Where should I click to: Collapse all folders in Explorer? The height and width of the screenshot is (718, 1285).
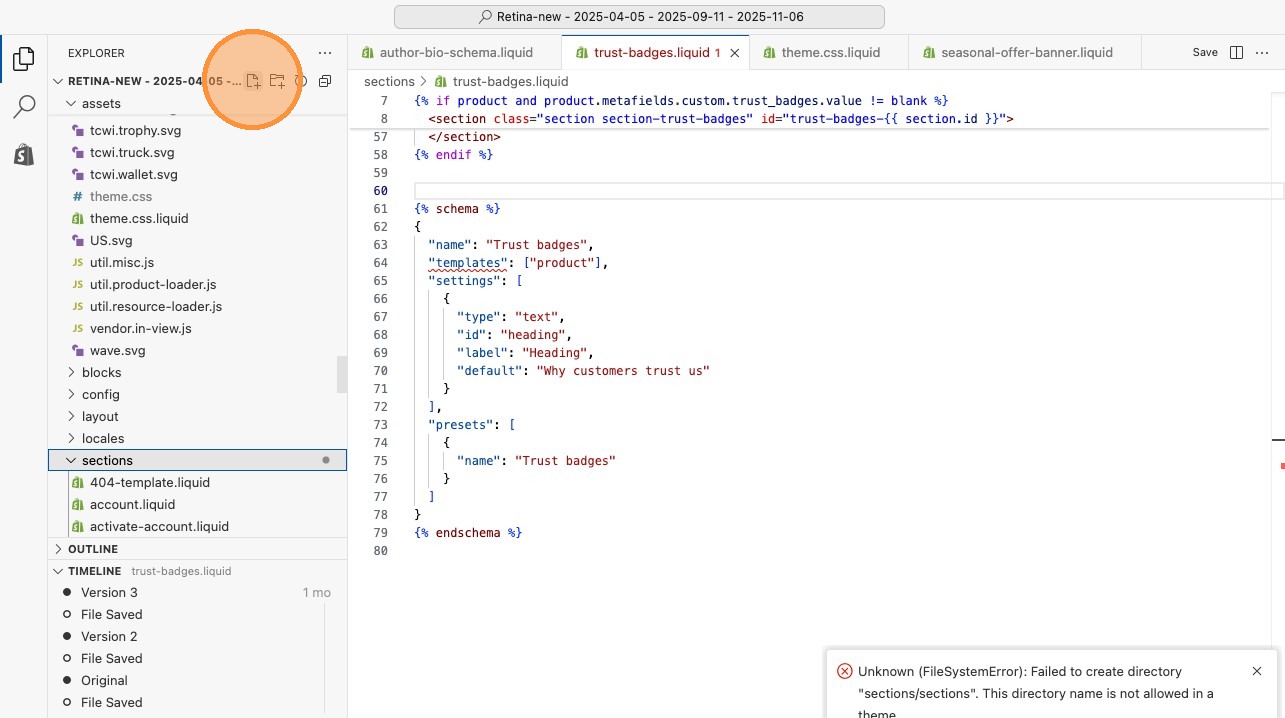pos(325,81)
